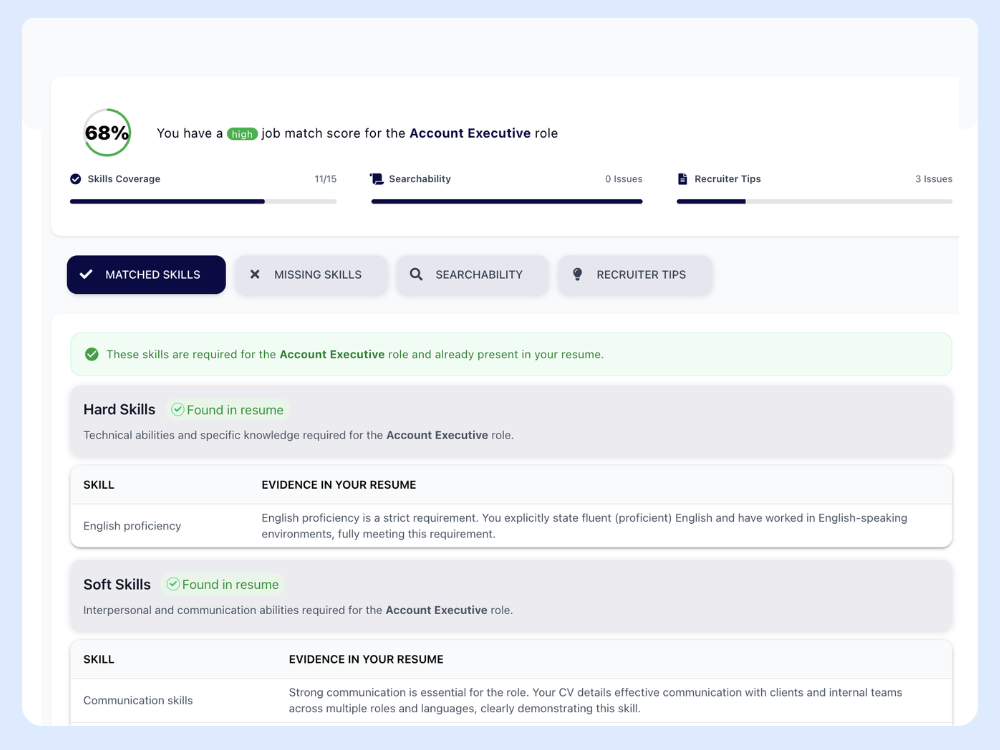This screenshot has height=750, width=1000.
Task: Click the lightbulb icon in Recruiter Tips tab
Action: click(577, 274)
